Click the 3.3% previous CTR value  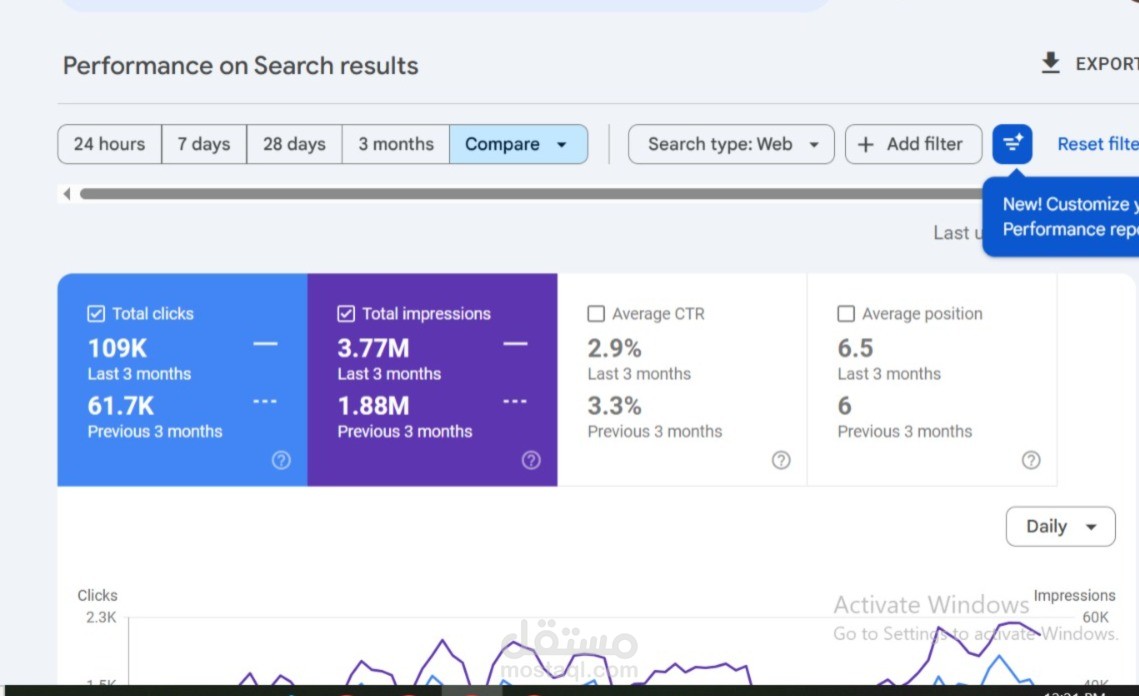615,405
